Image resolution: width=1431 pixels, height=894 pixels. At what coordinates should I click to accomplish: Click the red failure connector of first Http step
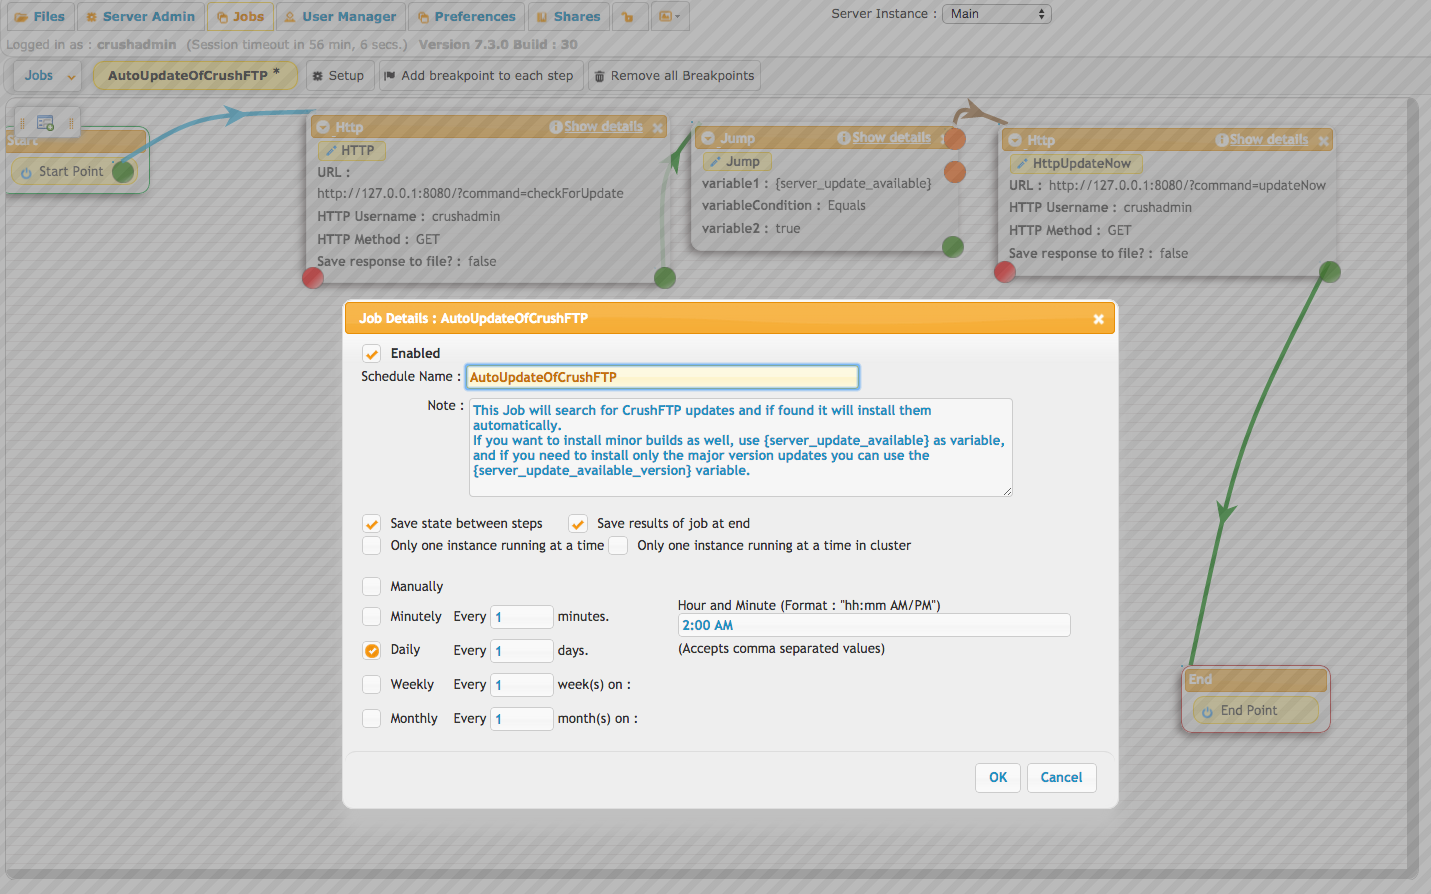click(x=313, y=278)
